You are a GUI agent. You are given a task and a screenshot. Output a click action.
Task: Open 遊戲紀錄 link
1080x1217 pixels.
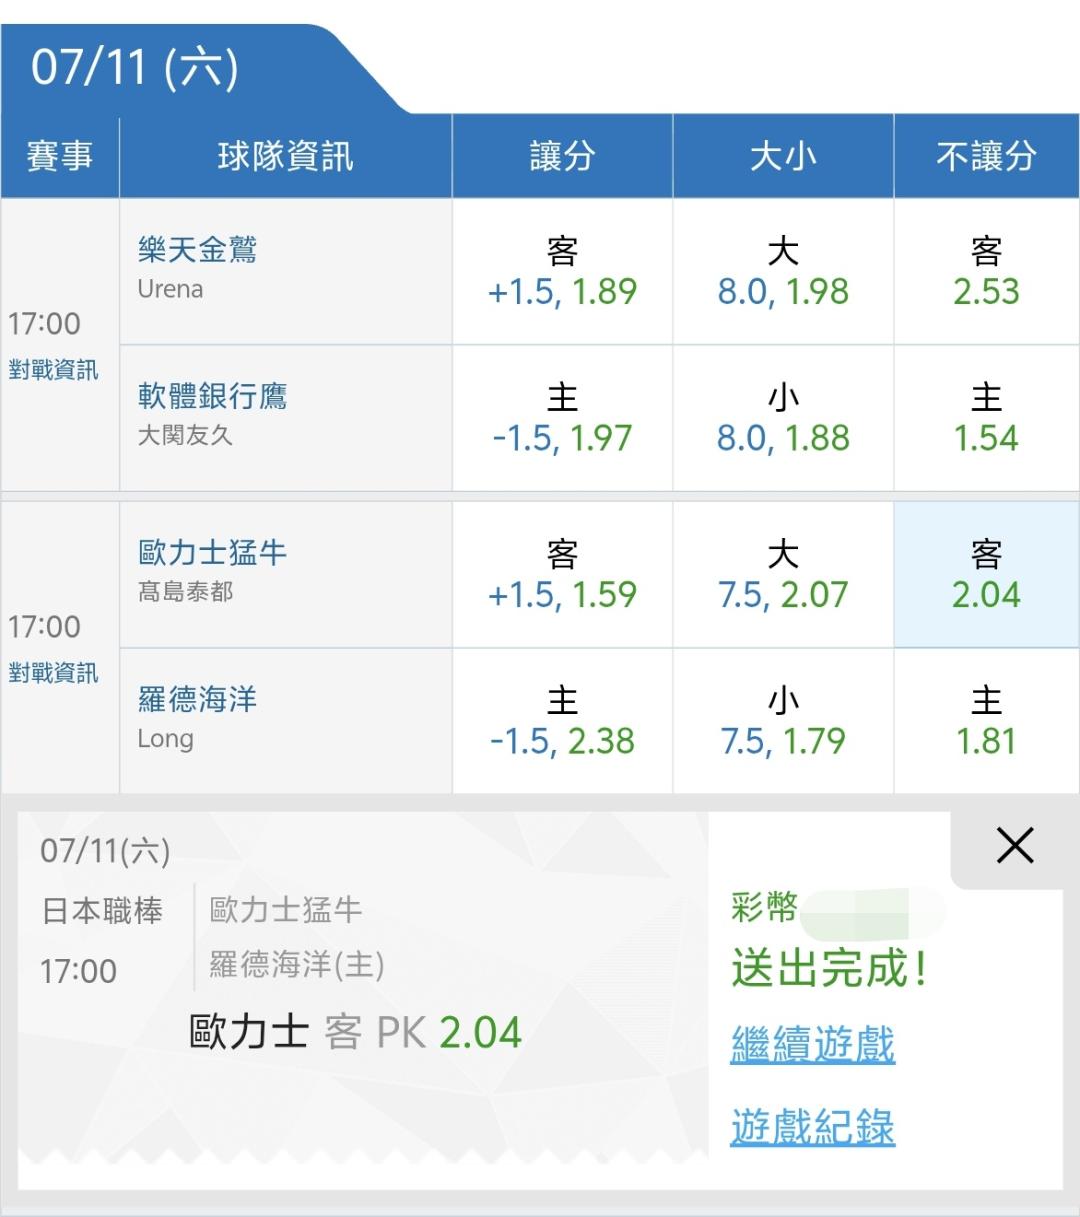(812, 1127)
